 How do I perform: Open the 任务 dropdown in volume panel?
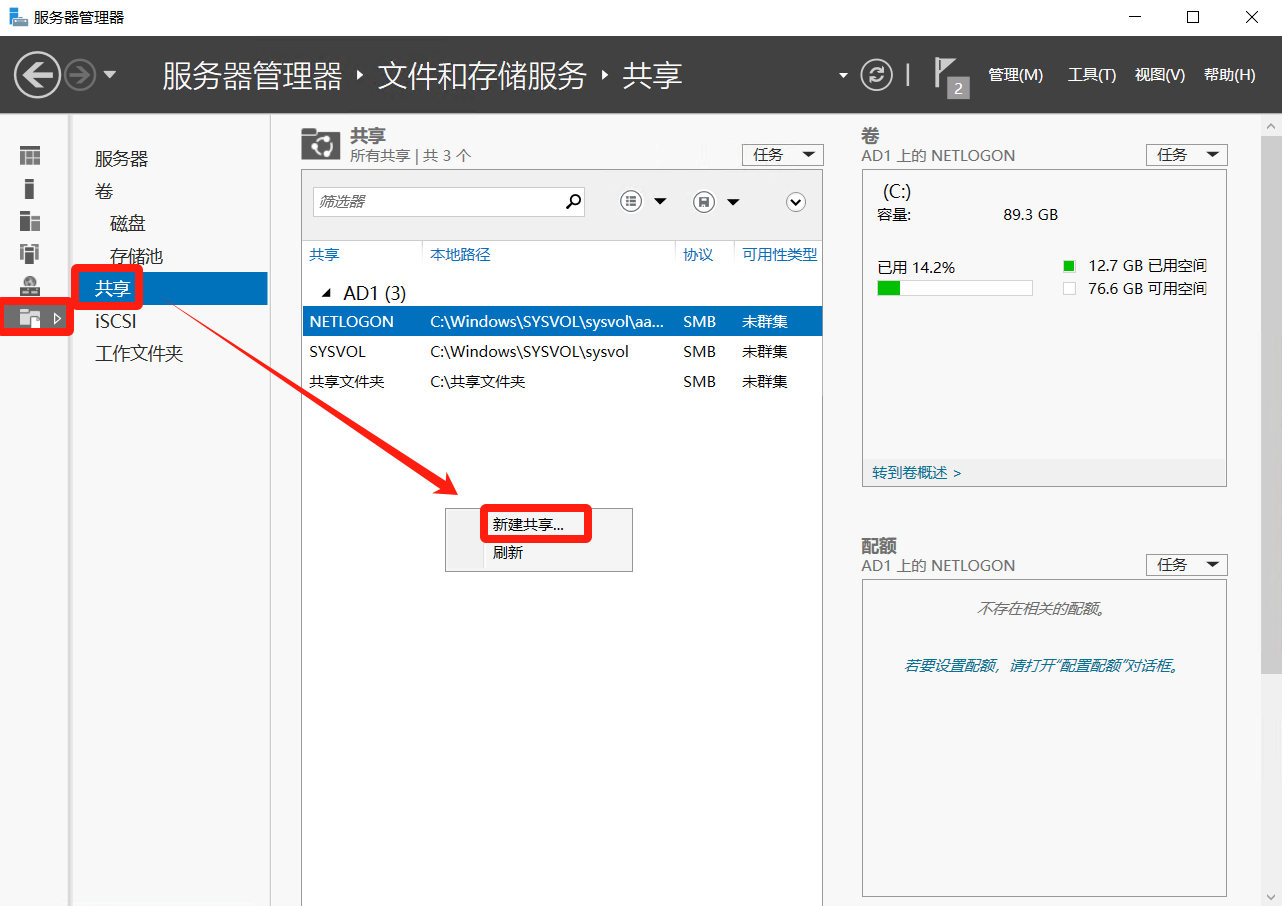click(1186, 155)
